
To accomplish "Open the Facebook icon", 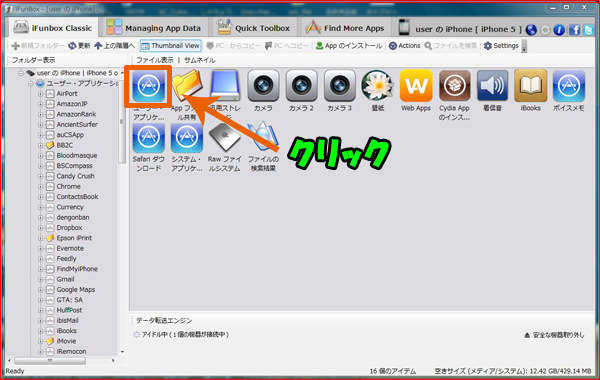I will [574, 29].
